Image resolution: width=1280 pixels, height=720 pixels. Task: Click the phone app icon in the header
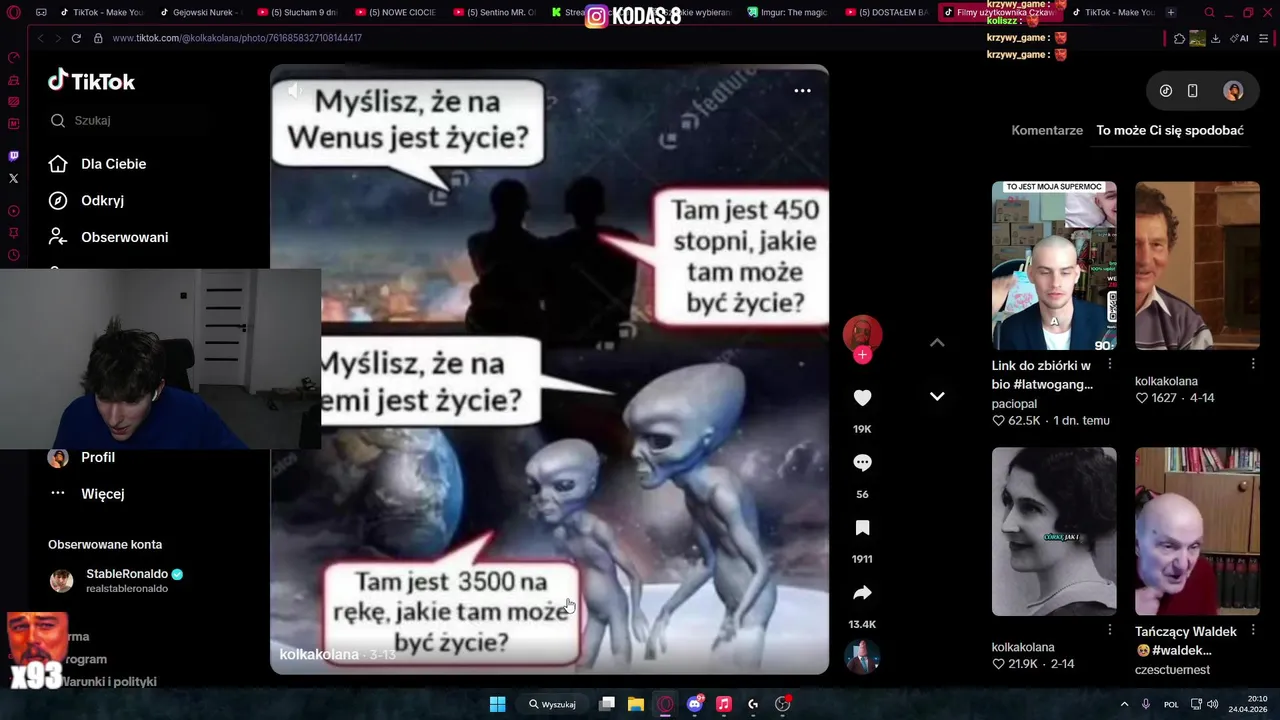pos(1192,91)
